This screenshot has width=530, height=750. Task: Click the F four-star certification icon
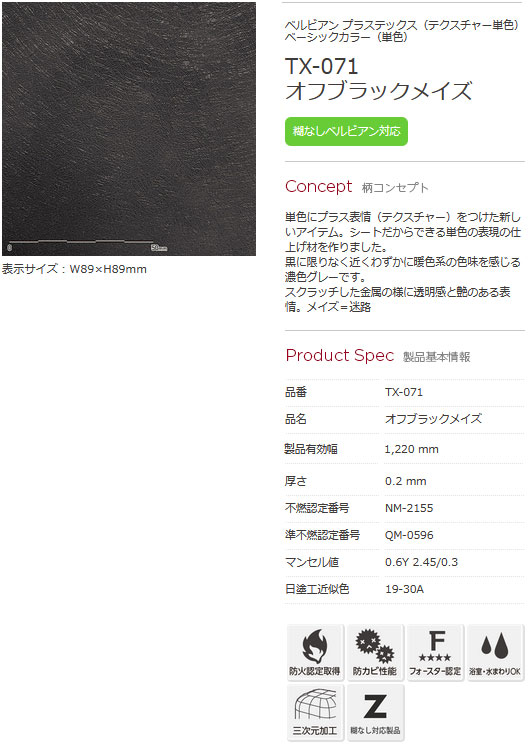[x=435, y=653]
